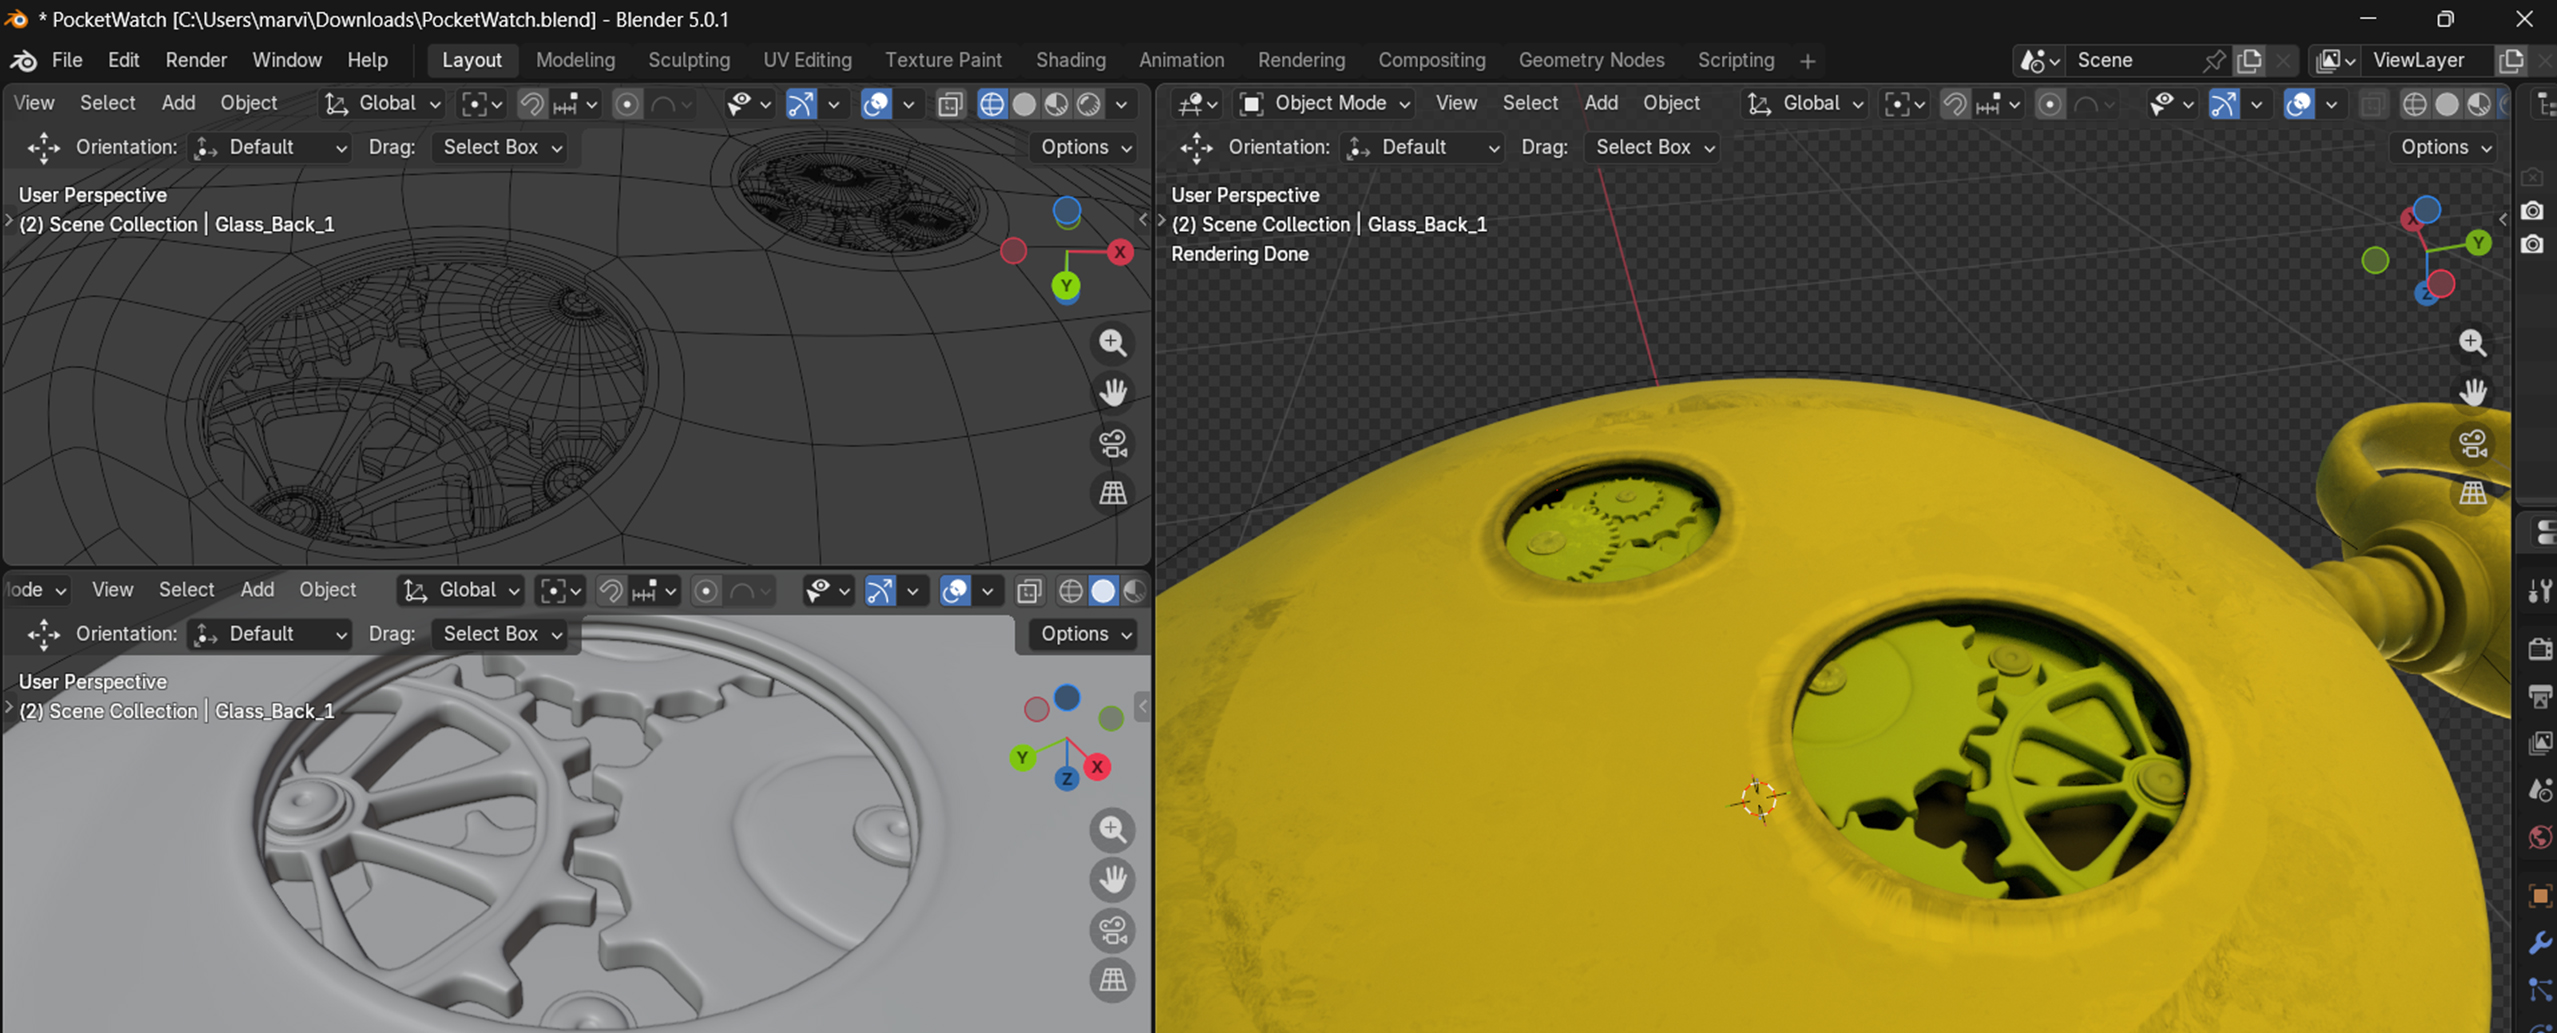Toggle show overlays in bottom-left viewport header
The width and height of the screenshot is (2557, 1033).
pyautogui.click(x=955, y=591)
